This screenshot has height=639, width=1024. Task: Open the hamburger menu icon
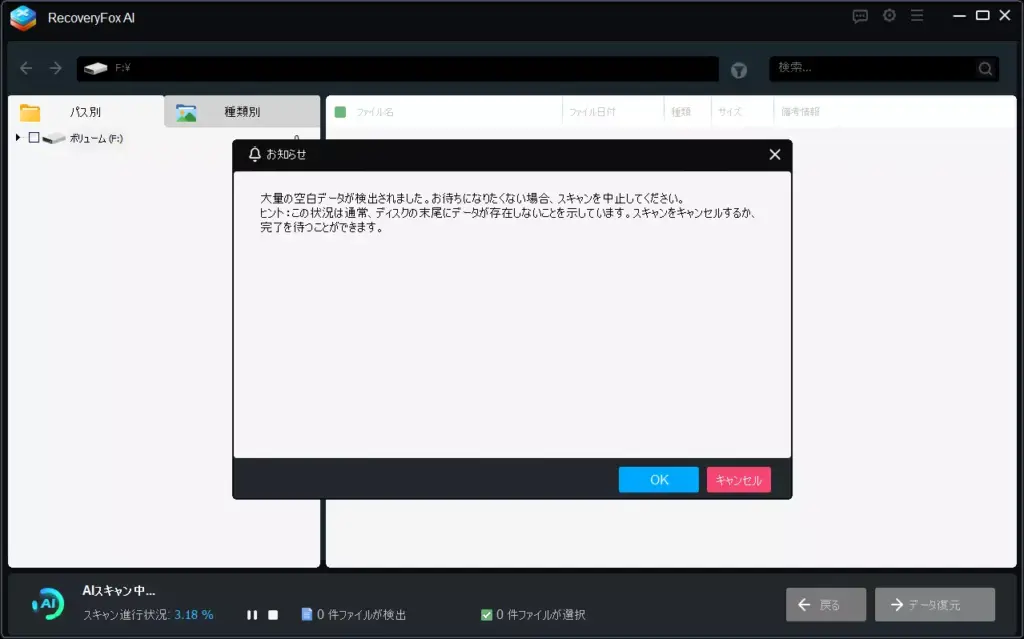pyautogui.click(x=917, y=15)
